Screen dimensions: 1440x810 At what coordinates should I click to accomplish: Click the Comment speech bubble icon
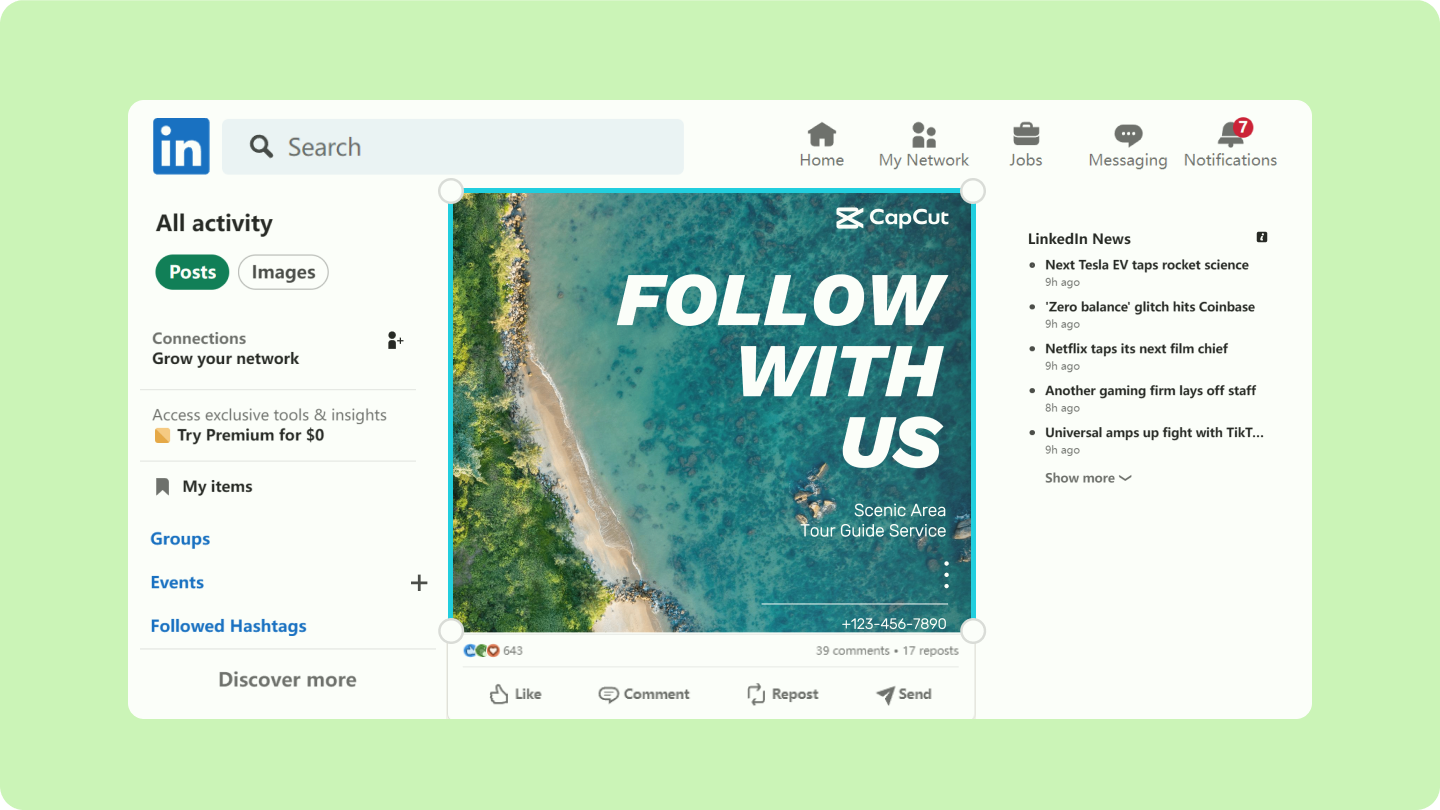(x=608, y=694)
